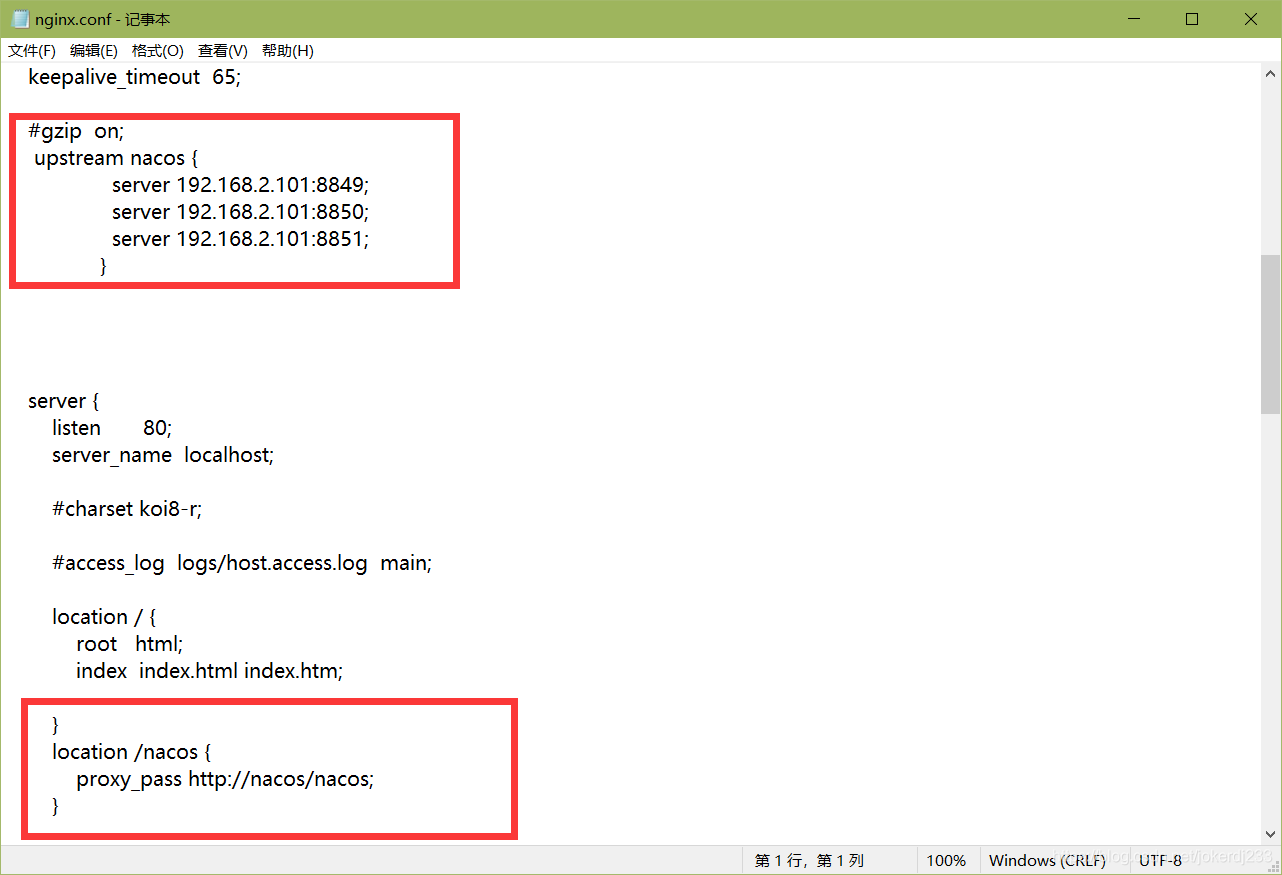The width and height of the screenshot is (1282, 875).
Task: Click the 'server {' line
Action: pos(64,401)
